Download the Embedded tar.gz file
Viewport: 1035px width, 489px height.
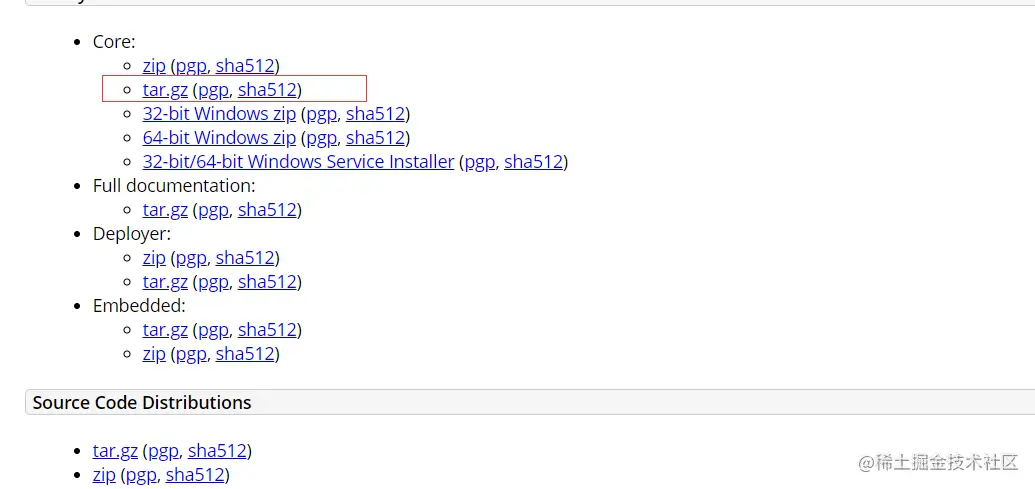tap(165, 330)
